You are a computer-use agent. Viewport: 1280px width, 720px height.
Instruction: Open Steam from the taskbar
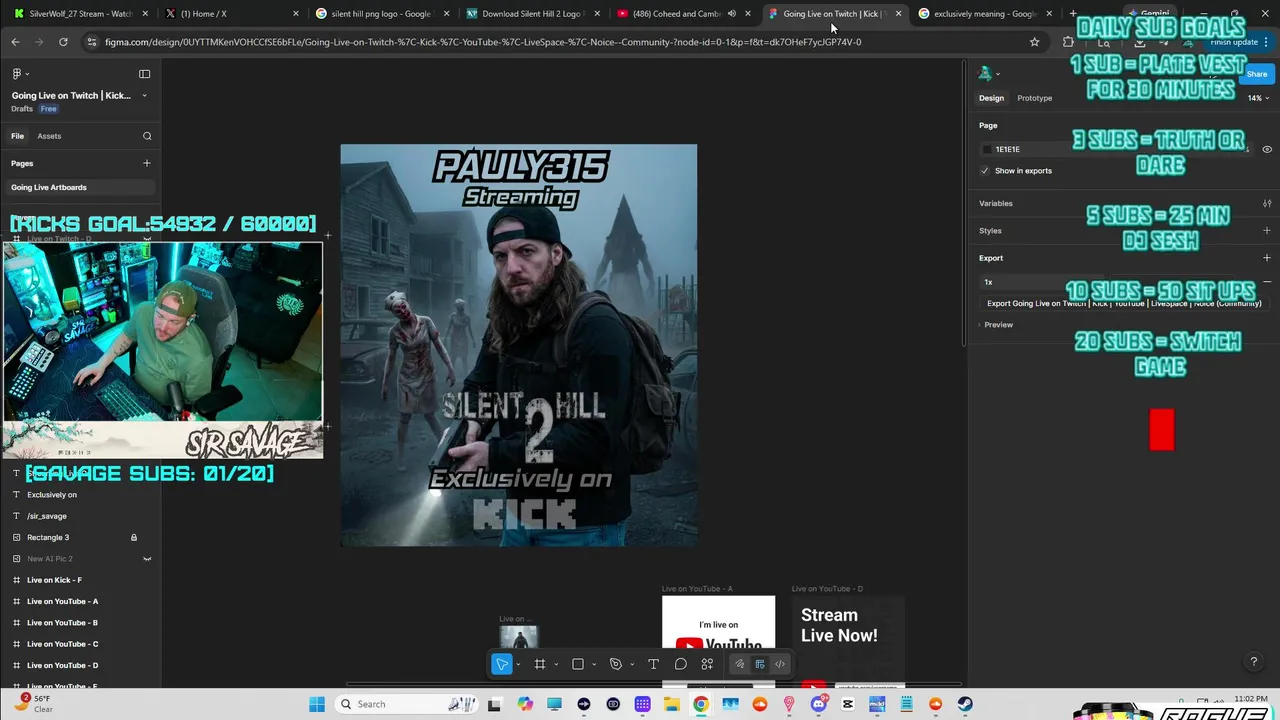(x=964, y=704)
